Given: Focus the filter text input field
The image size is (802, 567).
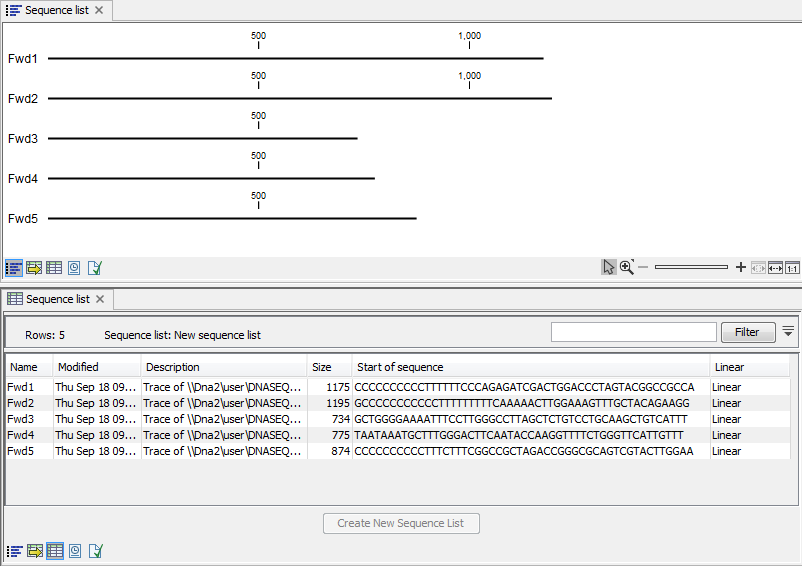Looking at the screenshot, I should coord(633,332).
